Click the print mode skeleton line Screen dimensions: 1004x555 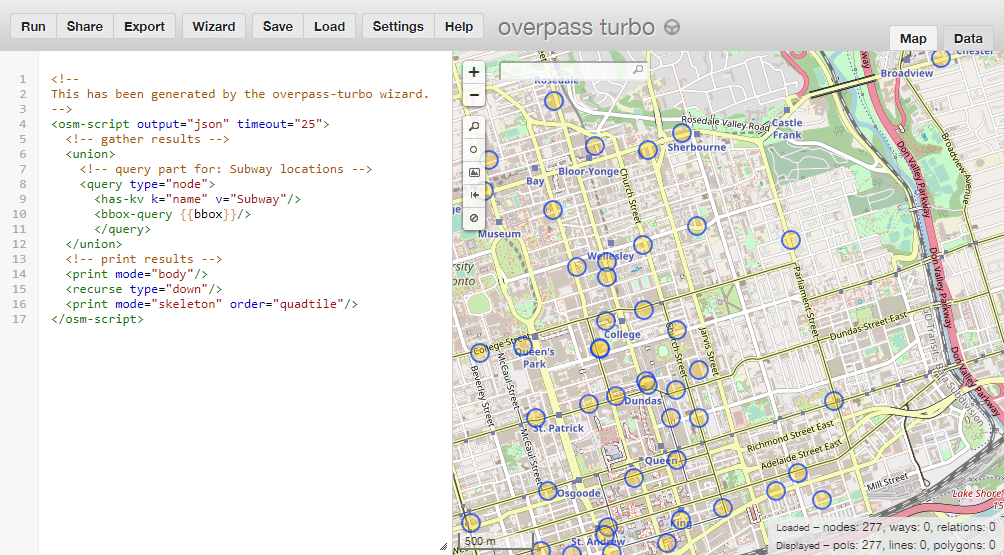pos(211,304)
